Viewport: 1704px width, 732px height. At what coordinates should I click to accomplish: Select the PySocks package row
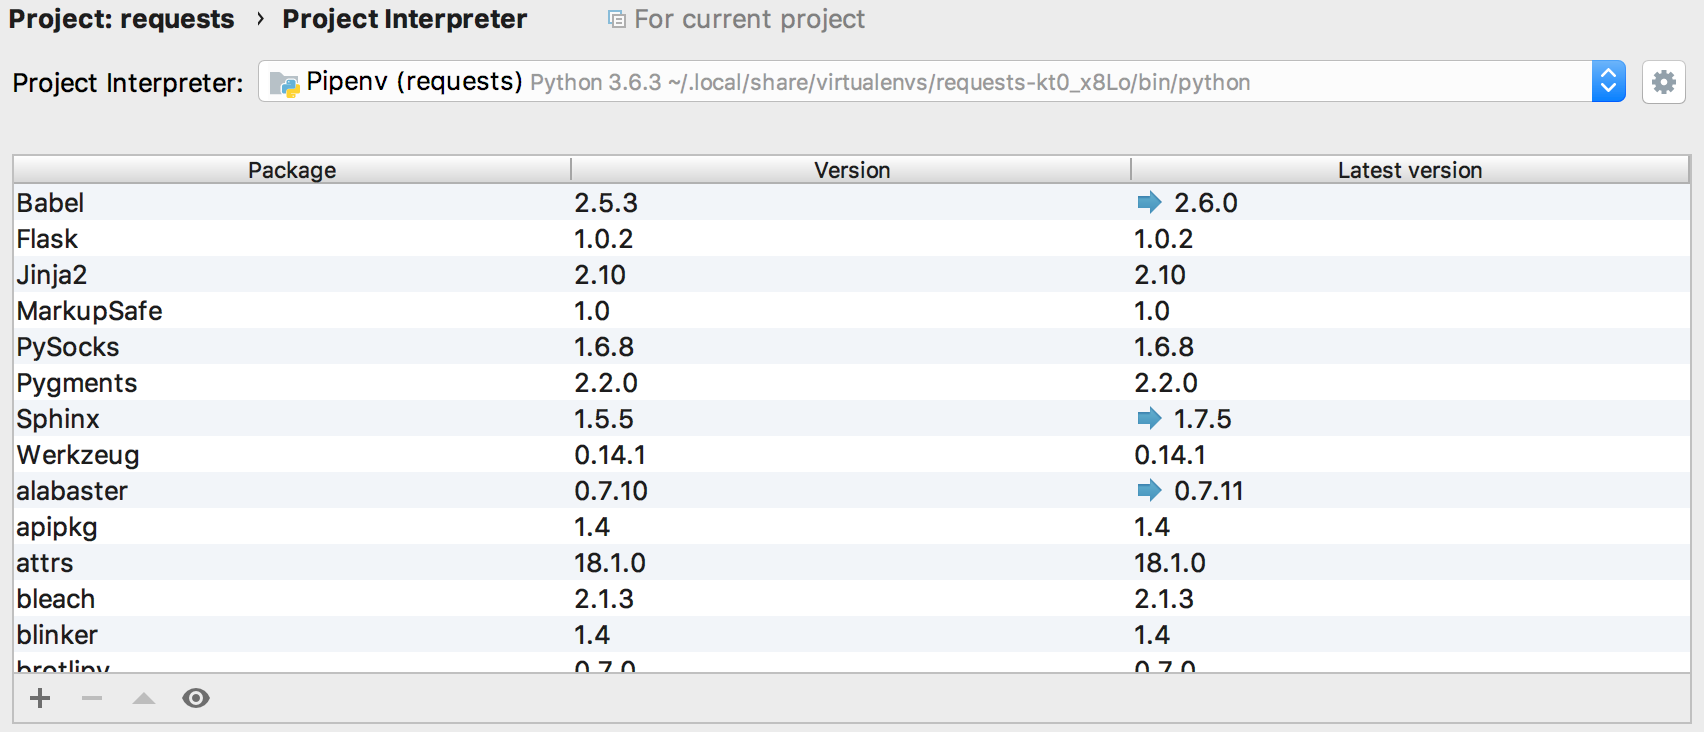coord(851,346)
